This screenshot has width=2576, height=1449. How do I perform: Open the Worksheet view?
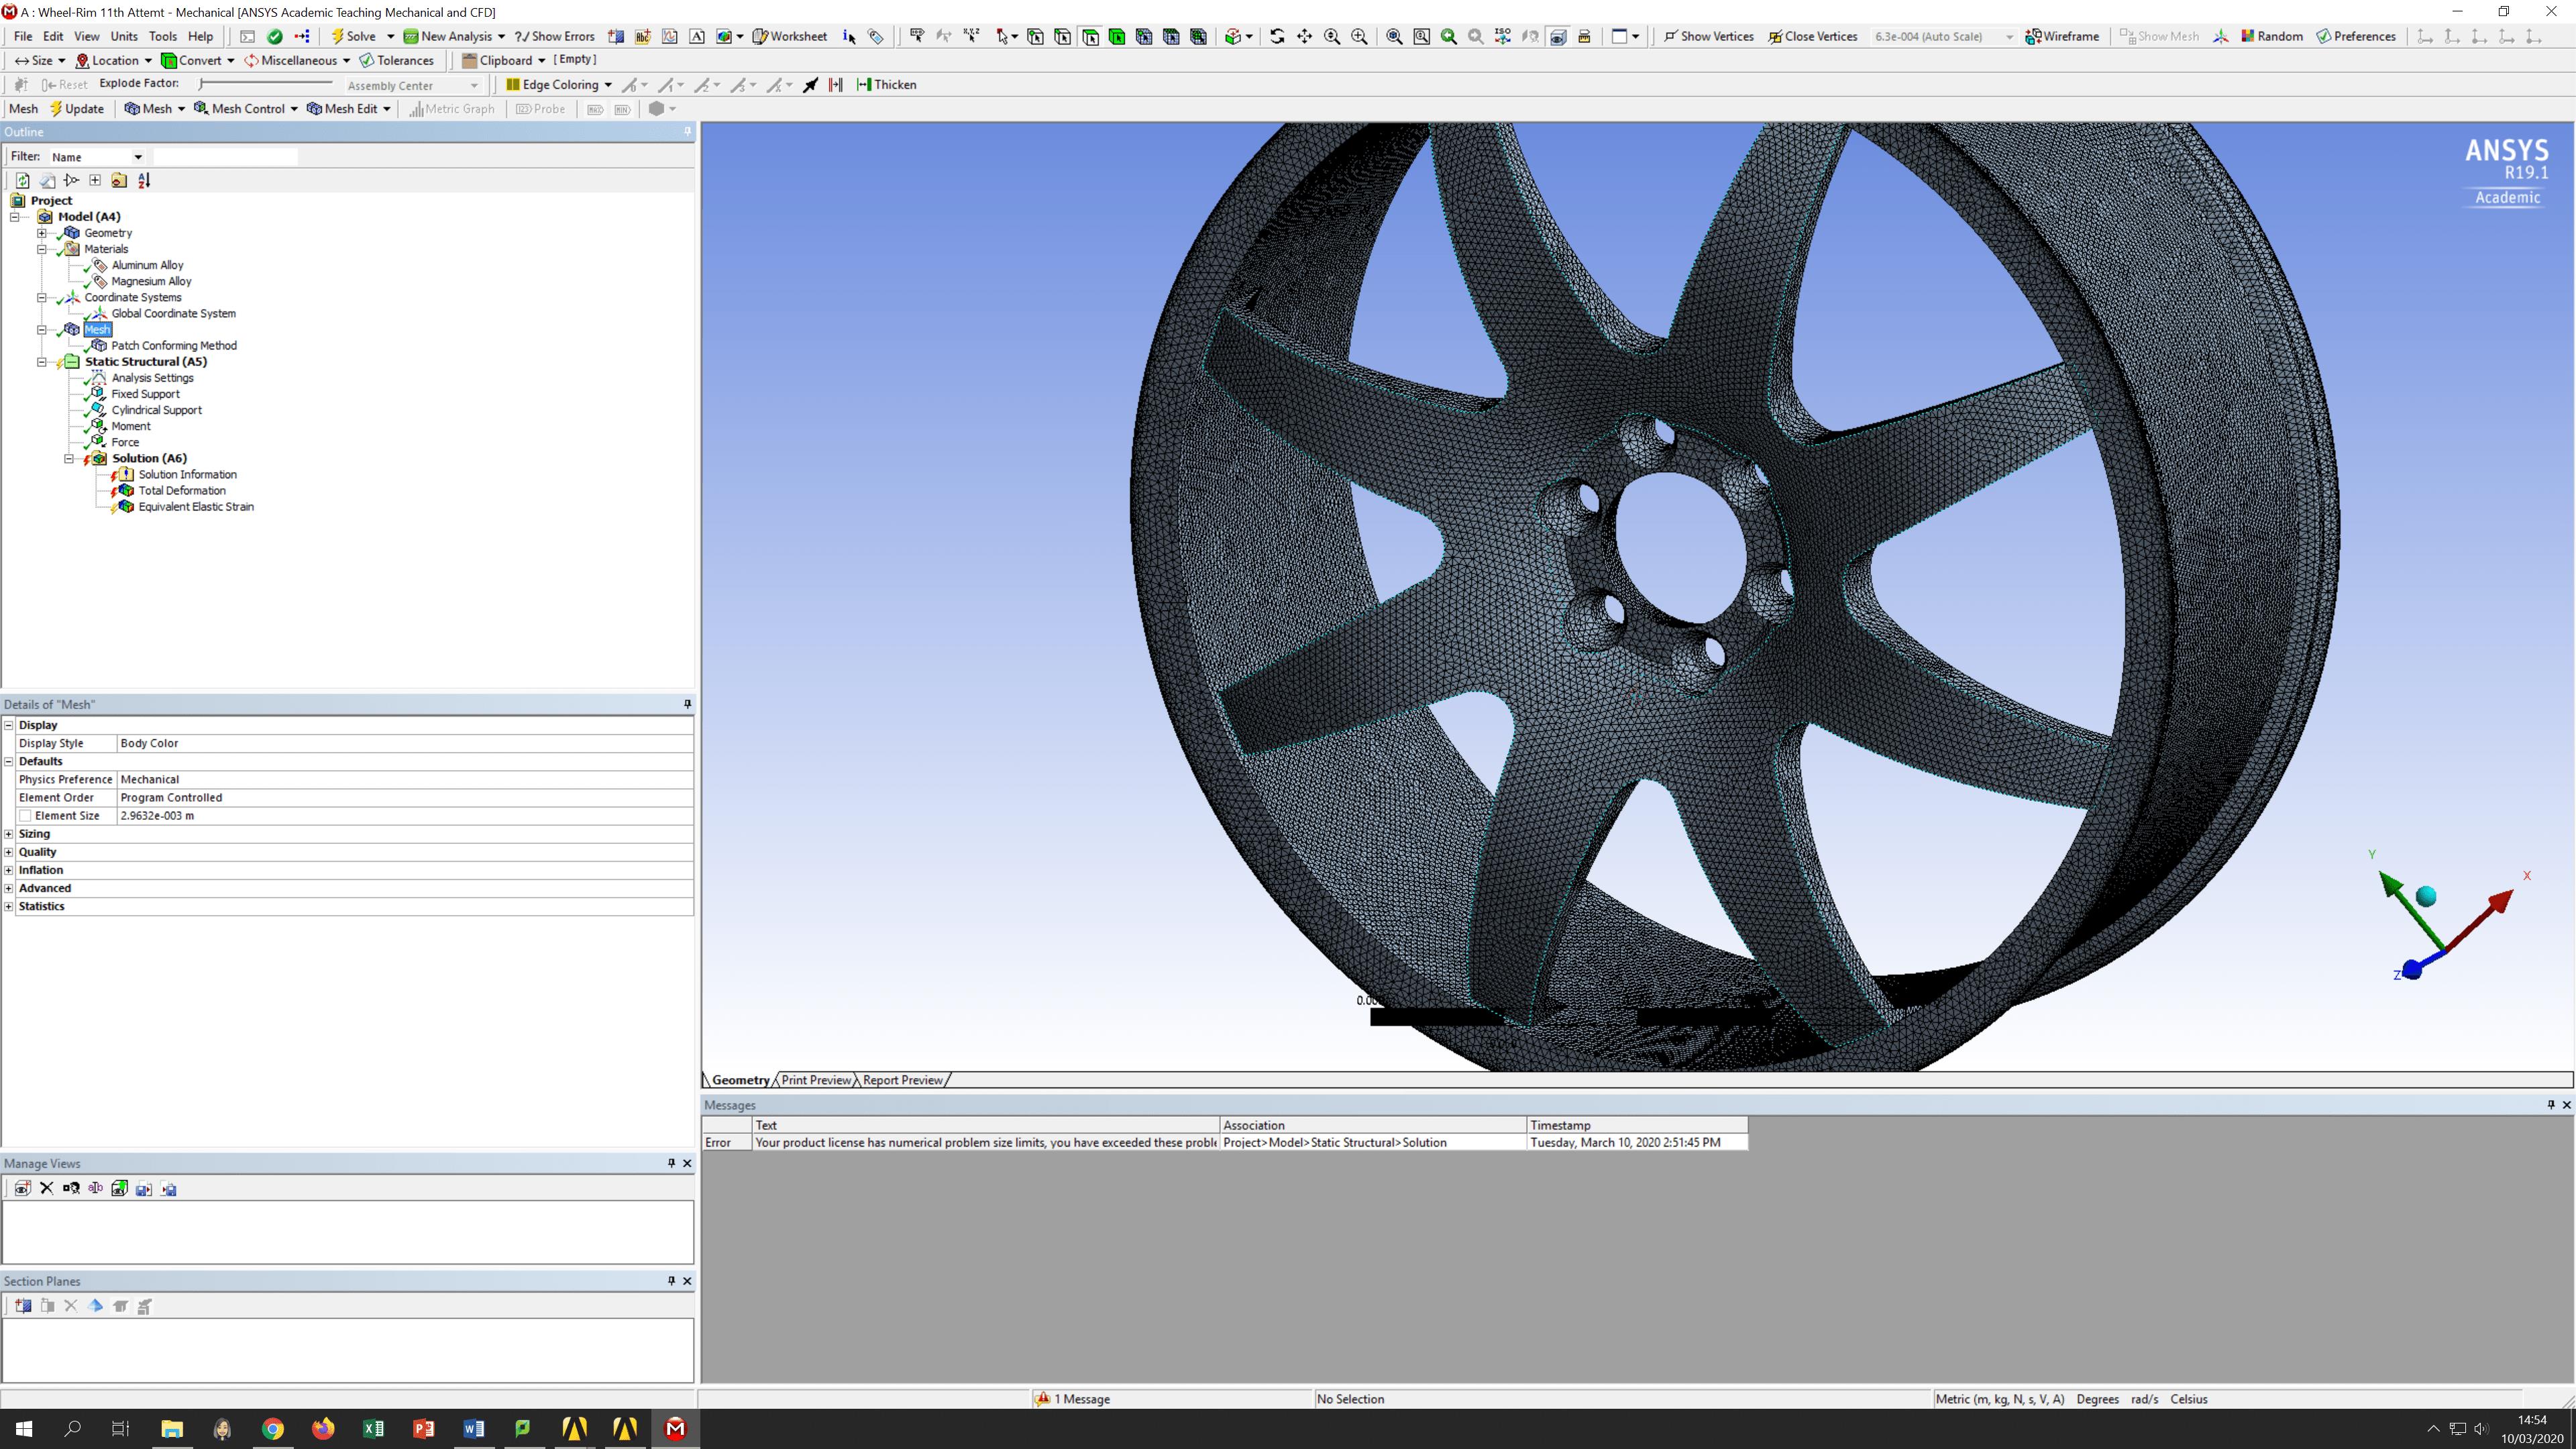790,36
